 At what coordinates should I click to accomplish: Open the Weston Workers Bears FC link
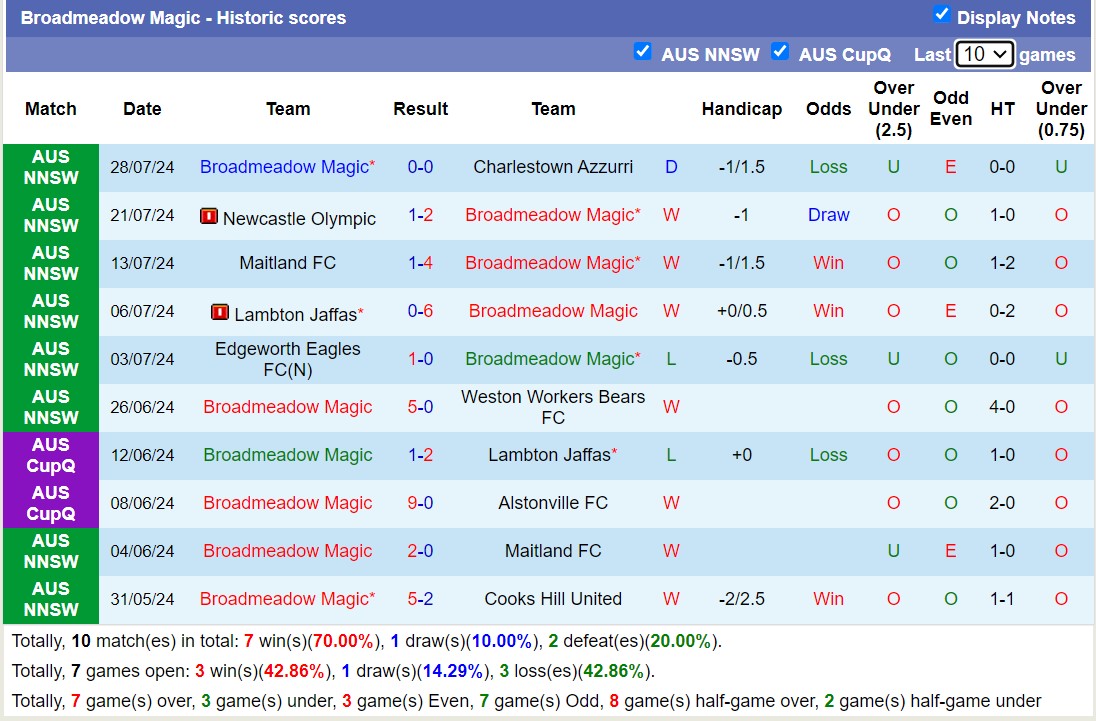pyautogui.click(x=553, y=407)
